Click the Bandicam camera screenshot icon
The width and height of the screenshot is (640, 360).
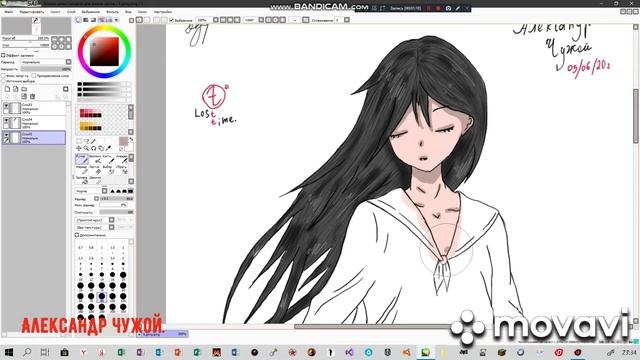pos(448,8)
